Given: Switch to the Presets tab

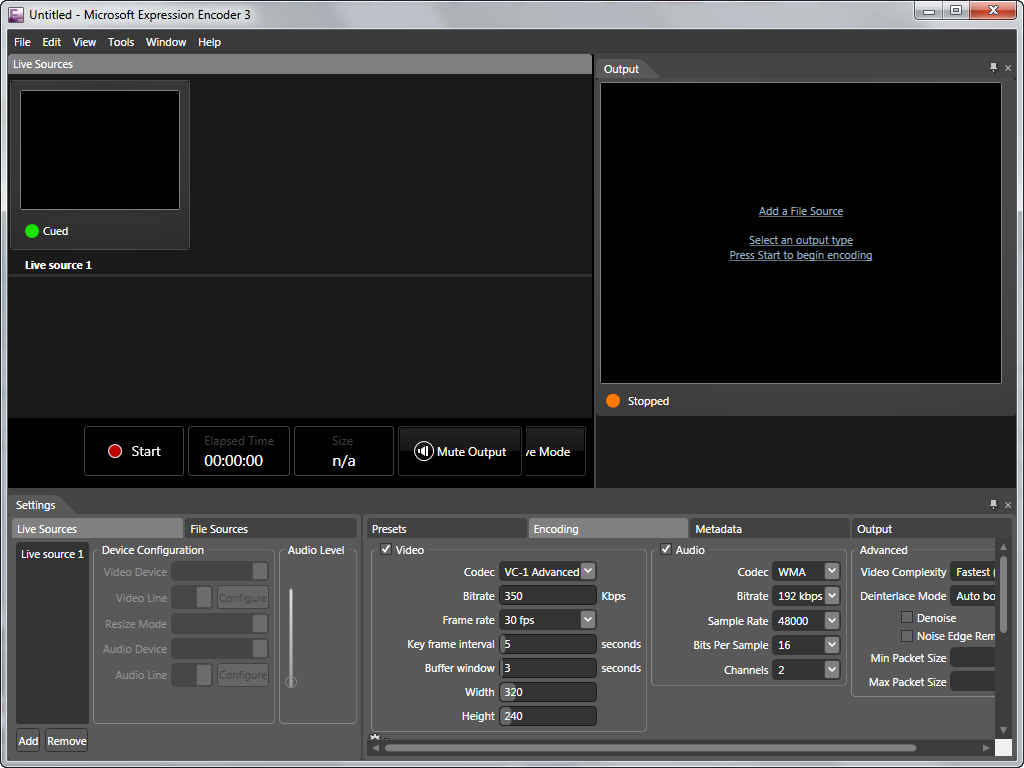Looking at the screenshot, I should coord(446,528).
